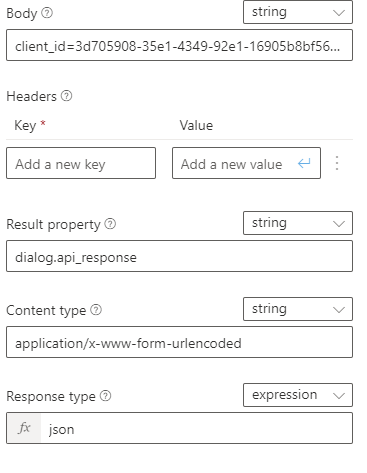The image size is (367, 473).
Task: Click the Value column header
Action: (196, 125)
